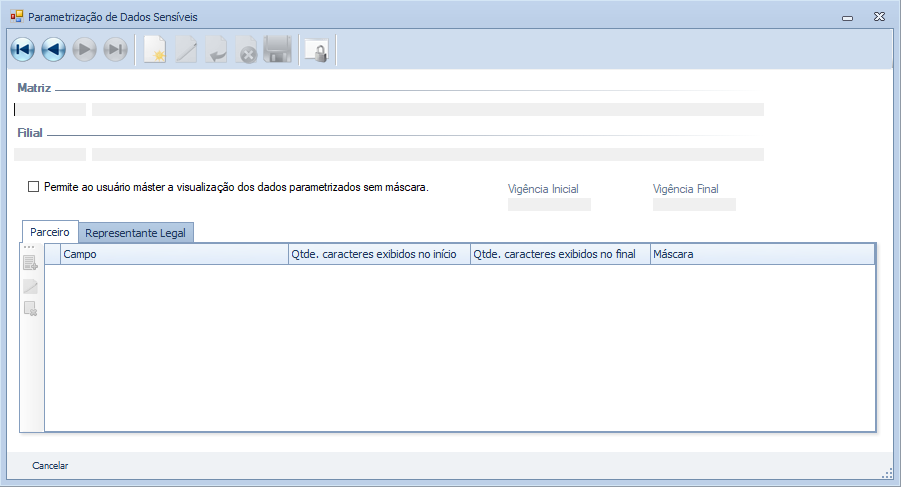Screen dimensions: 901x488
Task: Create a new record with the star page icon
Action: click(x=155, y=49)
